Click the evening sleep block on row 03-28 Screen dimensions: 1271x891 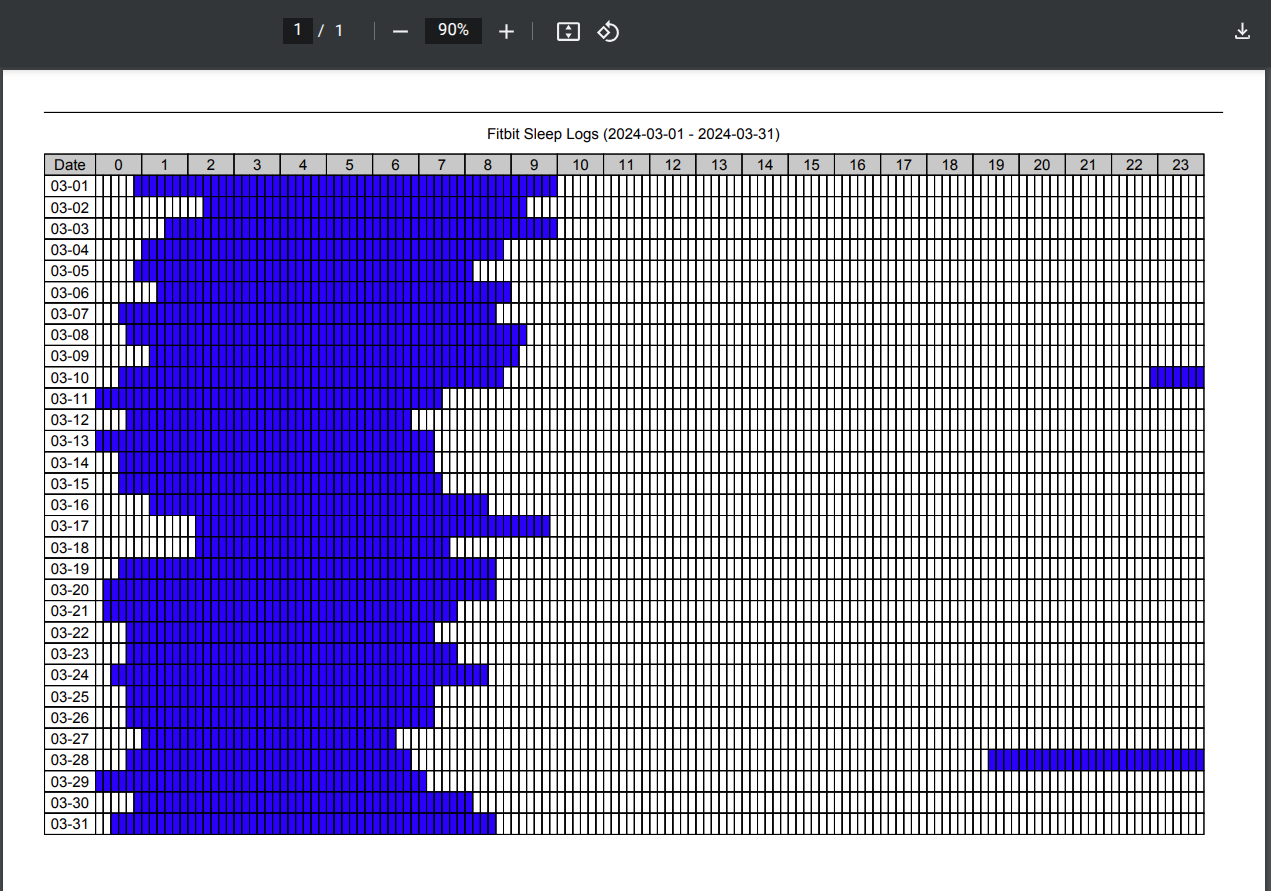(x=1095, y=760)
